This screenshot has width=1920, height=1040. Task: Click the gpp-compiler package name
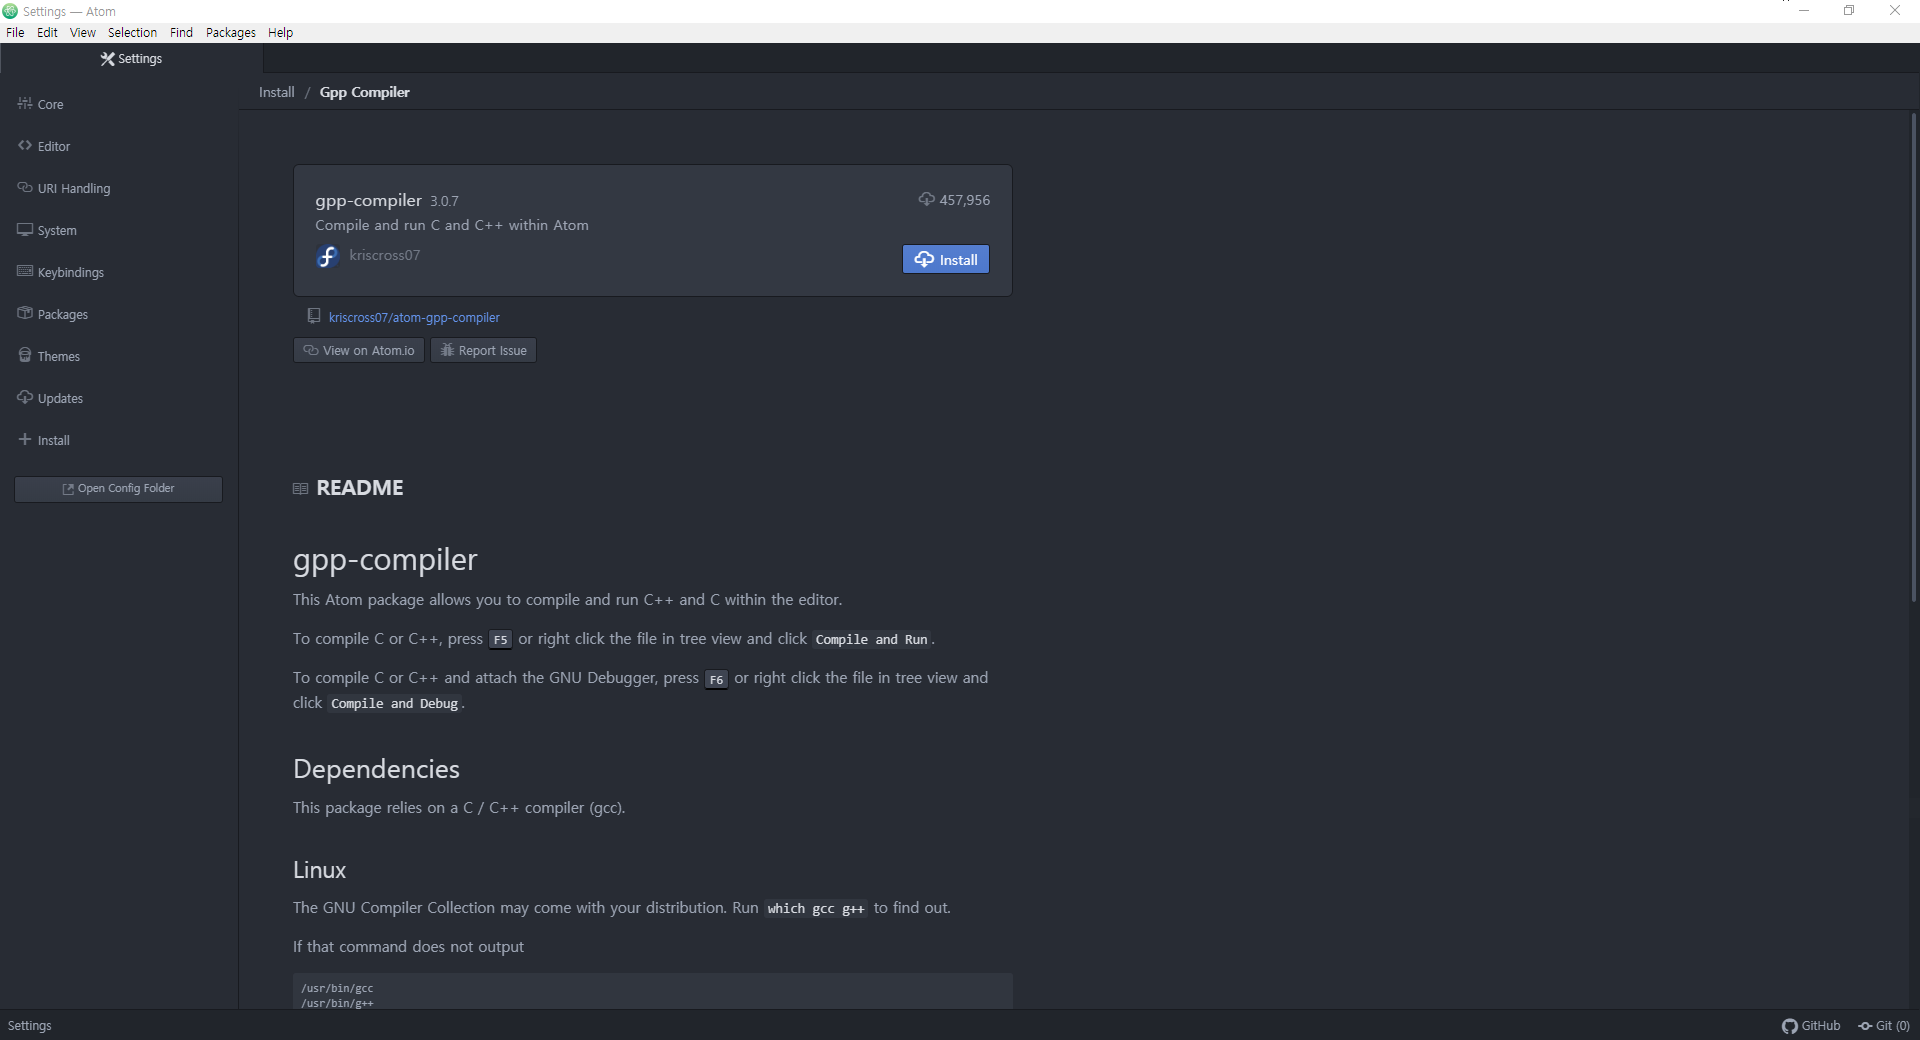(369, 200)
